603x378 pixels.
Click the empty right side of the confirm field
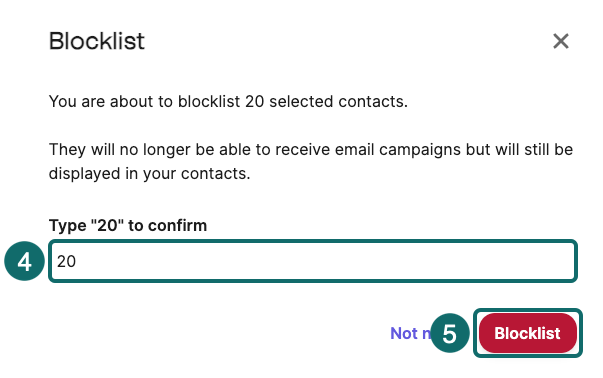[461, 261]
